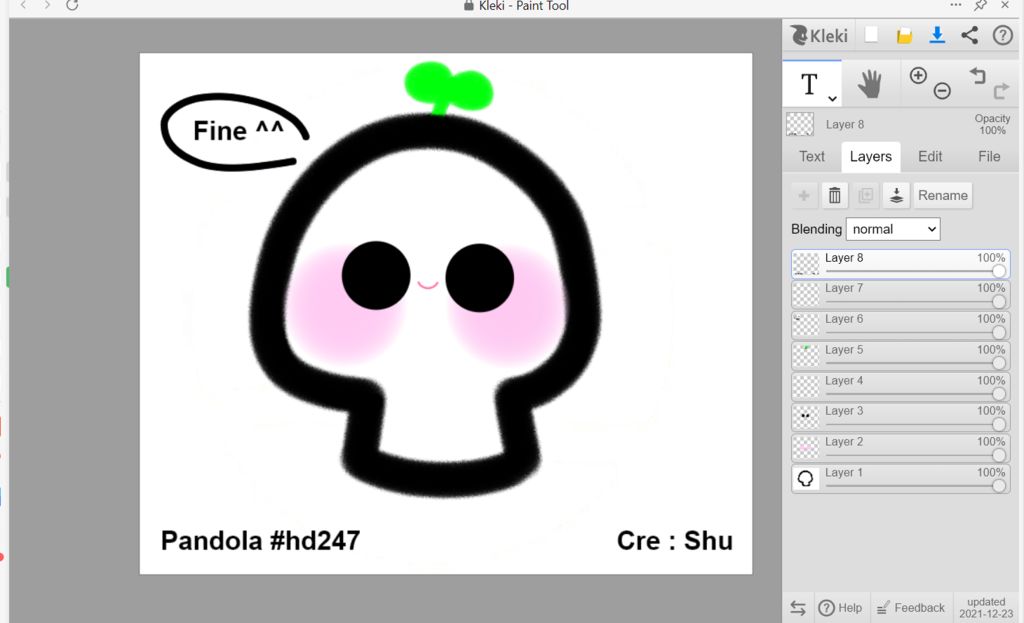This screenshot has width=1024, height=623.
Task: Pin the Kleki window
Action: click(980, 5)
